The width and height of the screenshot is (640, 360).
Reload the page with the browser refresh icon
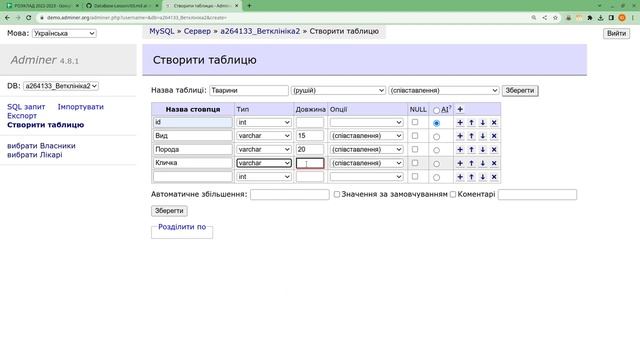point(29,18)
